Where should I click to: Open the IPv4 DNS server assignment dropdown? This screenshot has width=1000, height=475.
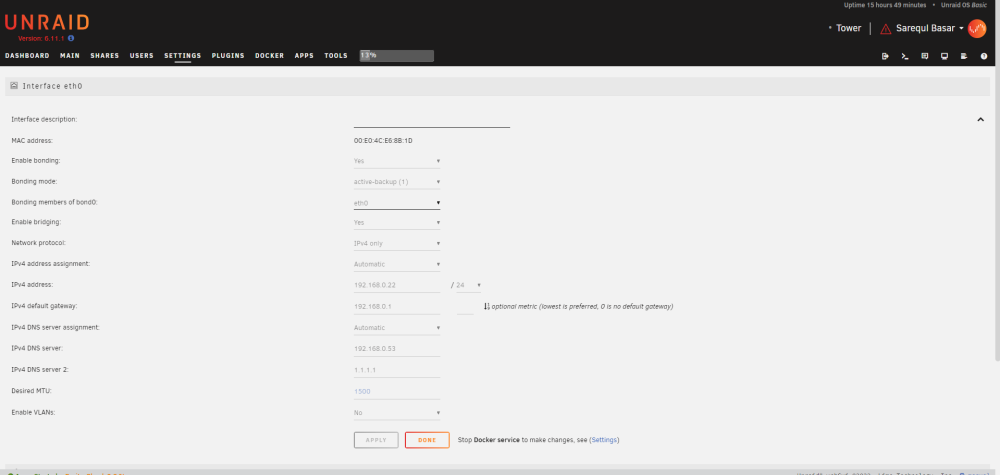397,328
